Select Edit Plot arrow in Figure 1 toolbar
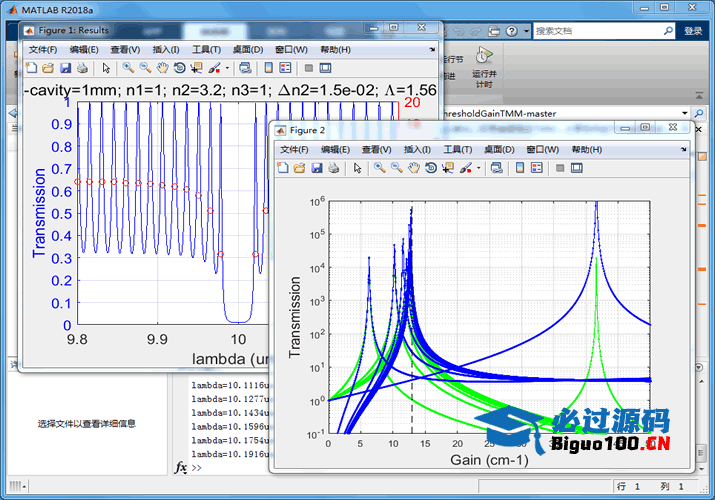The image size is (715, 500). point(106,68)
